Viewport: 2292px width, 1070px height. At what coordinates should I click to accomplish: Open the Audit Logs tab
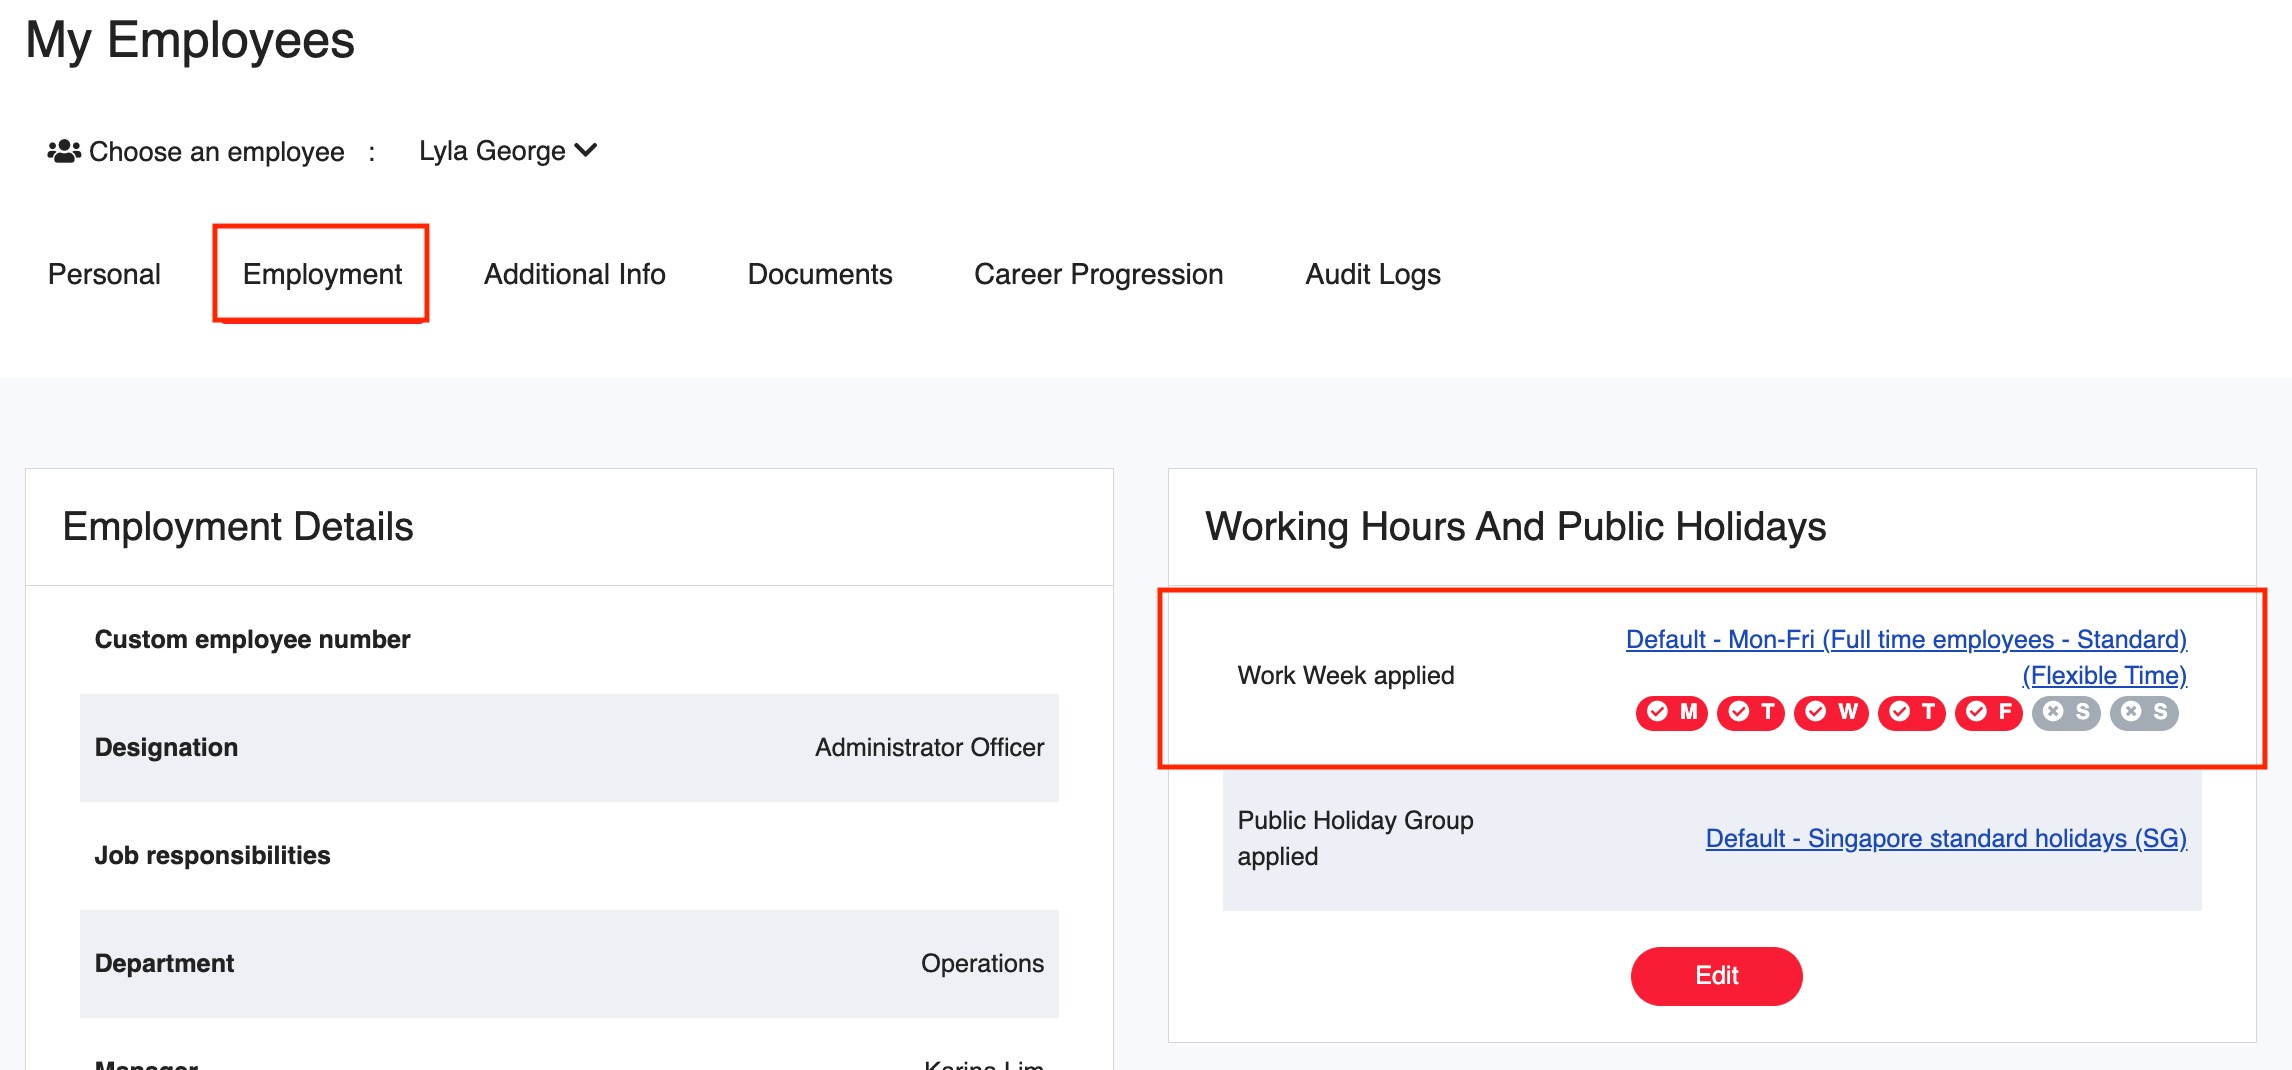click(1373, 274)
